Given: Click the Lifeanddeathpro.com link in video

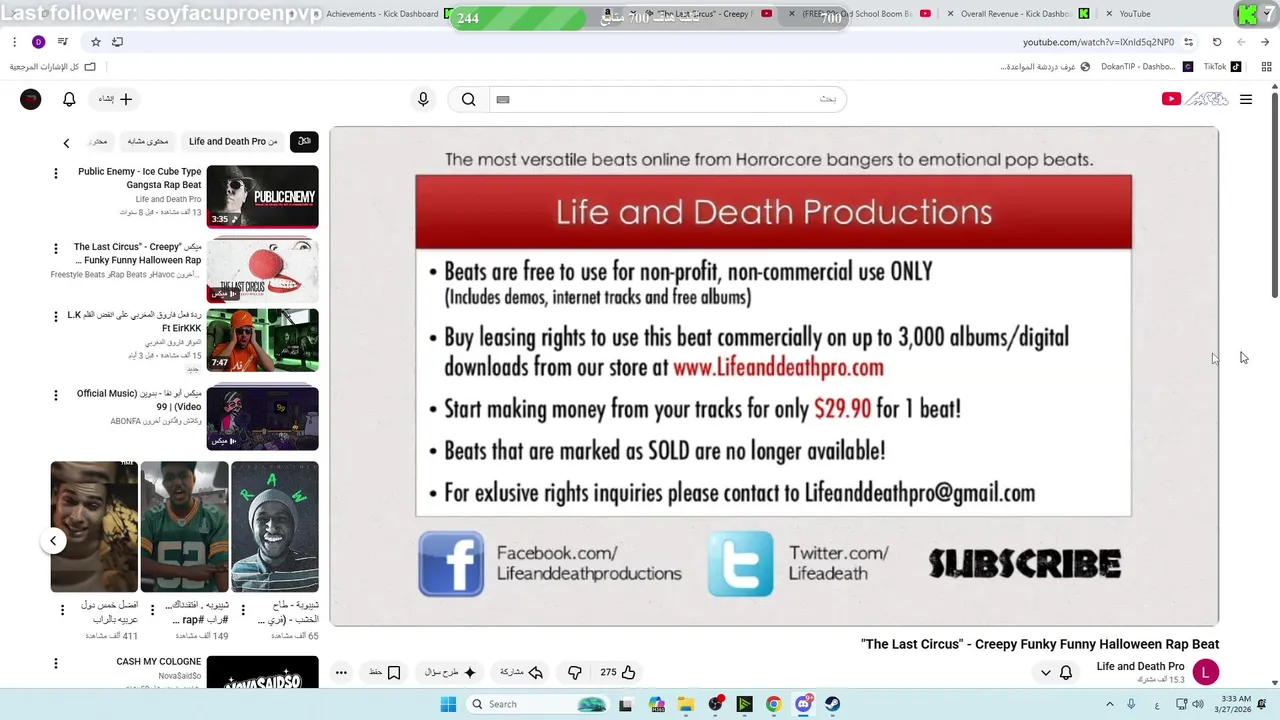Looking at the screenshot, I should (778, 367).
